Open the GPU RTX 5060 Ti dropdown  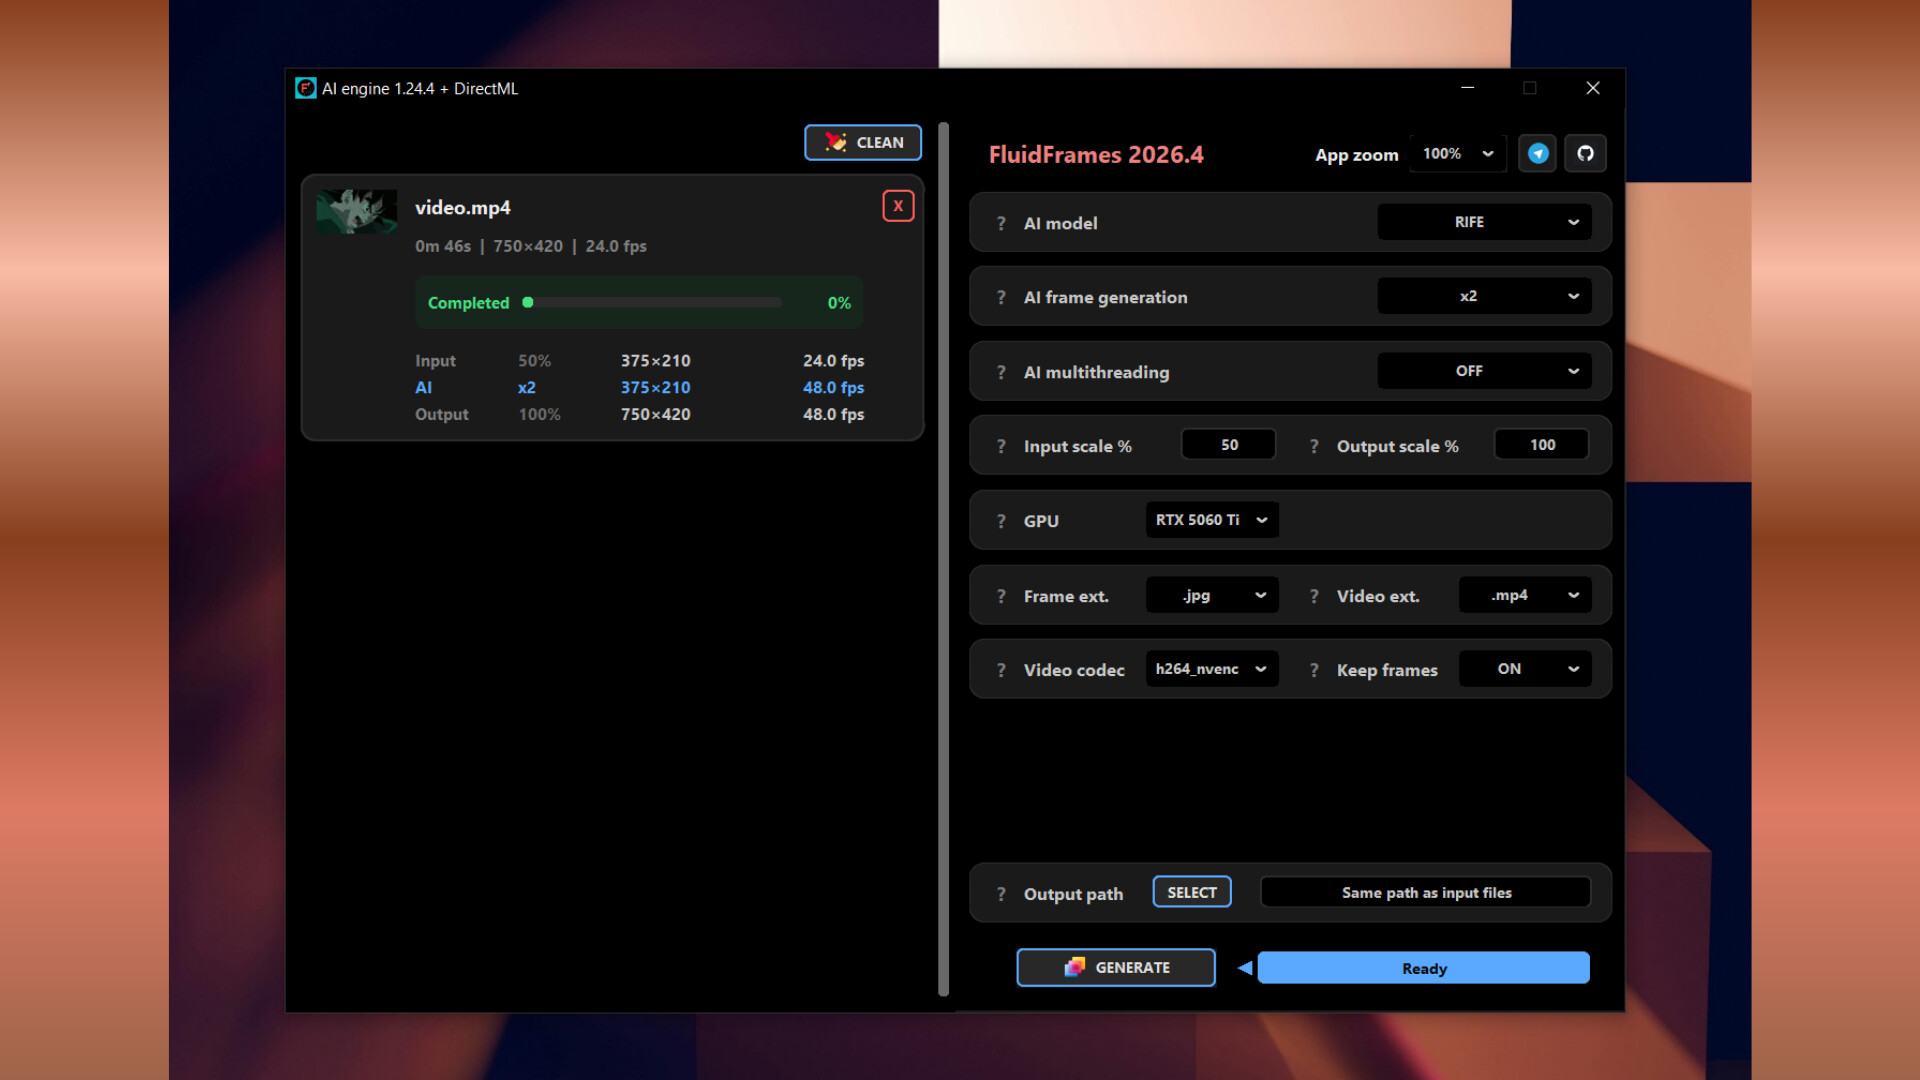[1212, 520]
